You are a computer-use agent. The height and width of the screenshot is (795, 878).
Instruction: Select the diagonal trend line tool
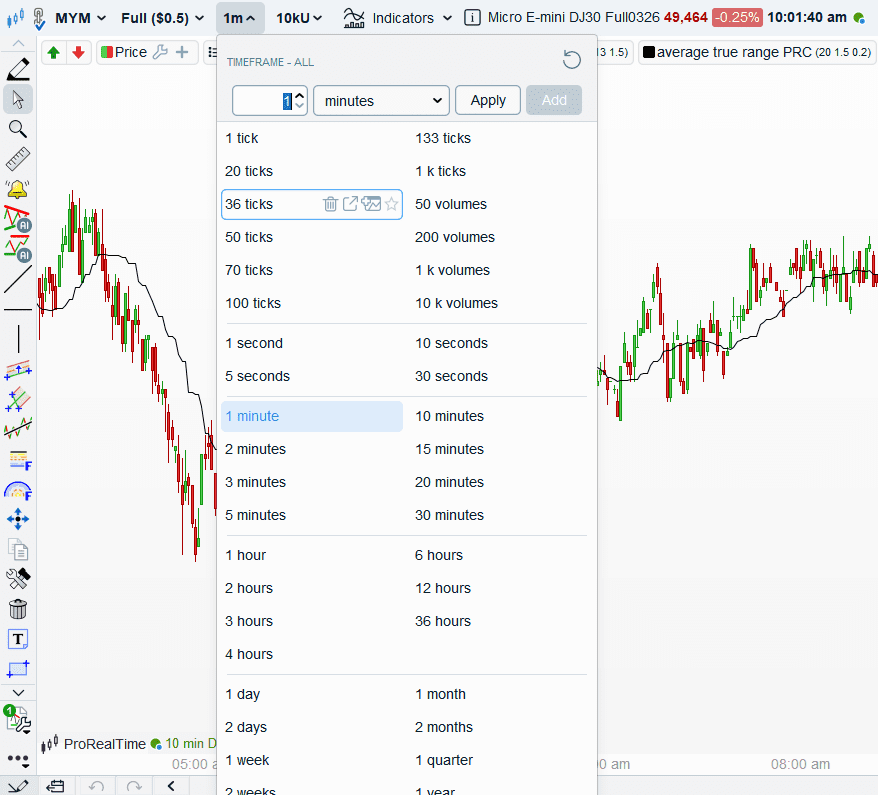coord(18,279)
